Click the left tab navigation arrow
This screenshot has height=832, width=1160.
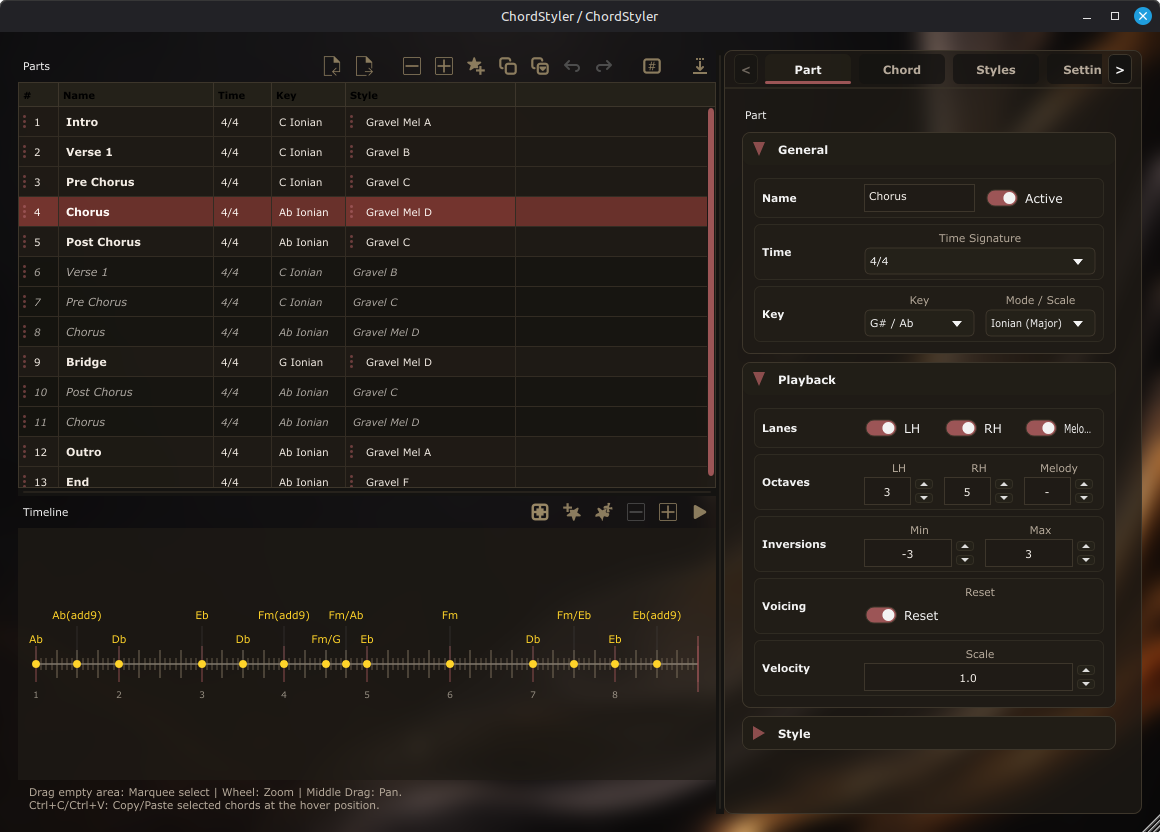click(x=746, y=70)
